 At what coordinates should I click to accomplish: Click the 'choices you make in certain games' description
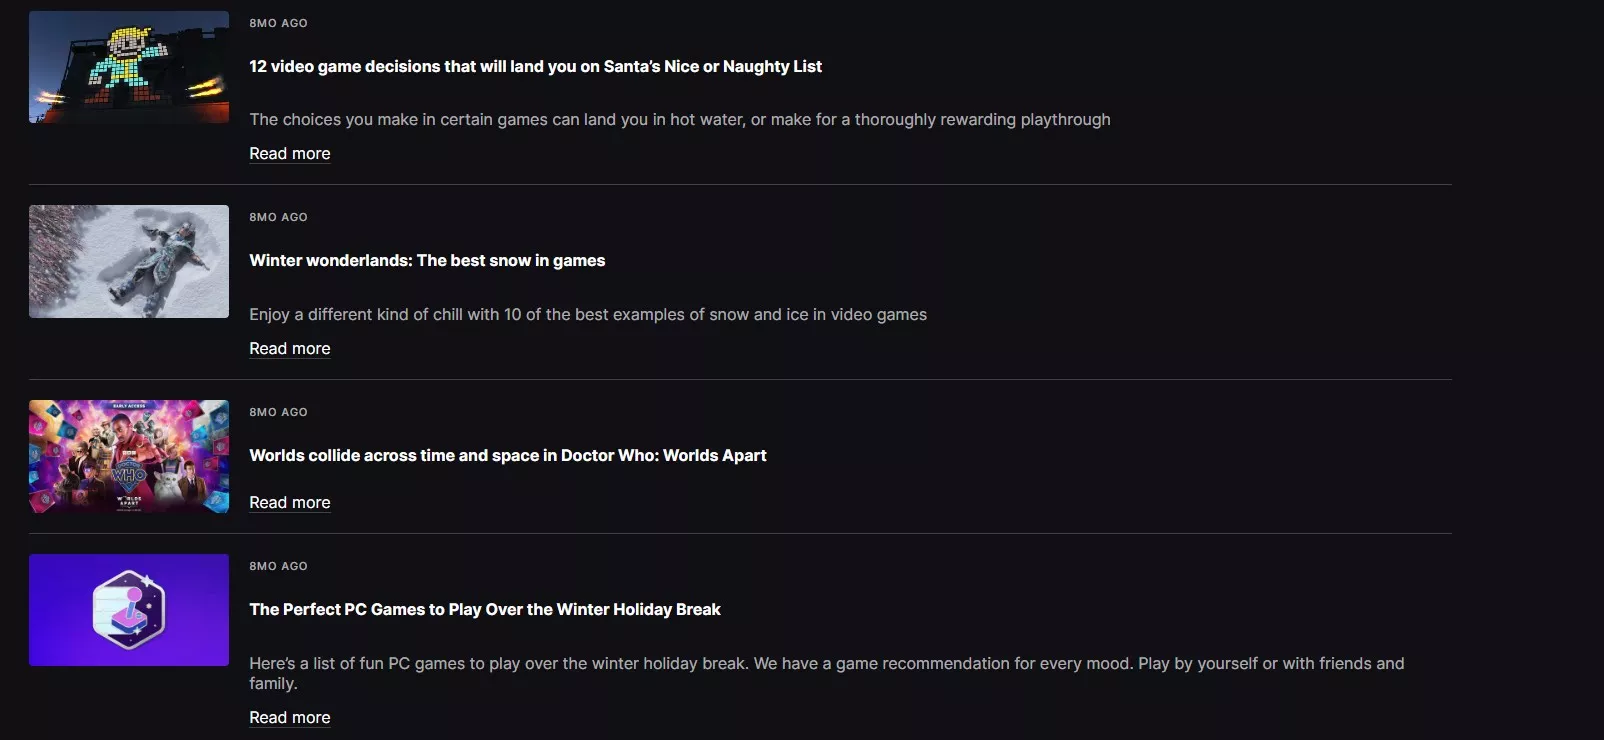(x=679, y=119)
